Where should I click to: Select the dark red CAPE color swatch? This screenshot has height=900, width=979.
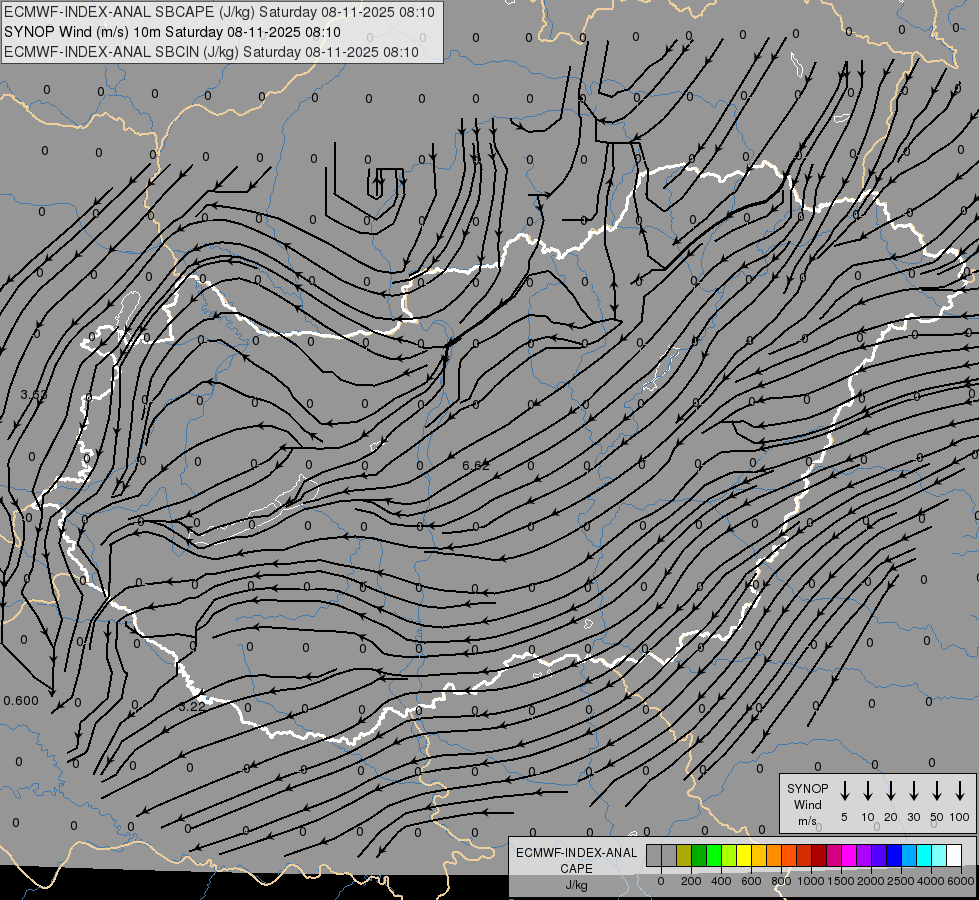(x=820, y=855)
